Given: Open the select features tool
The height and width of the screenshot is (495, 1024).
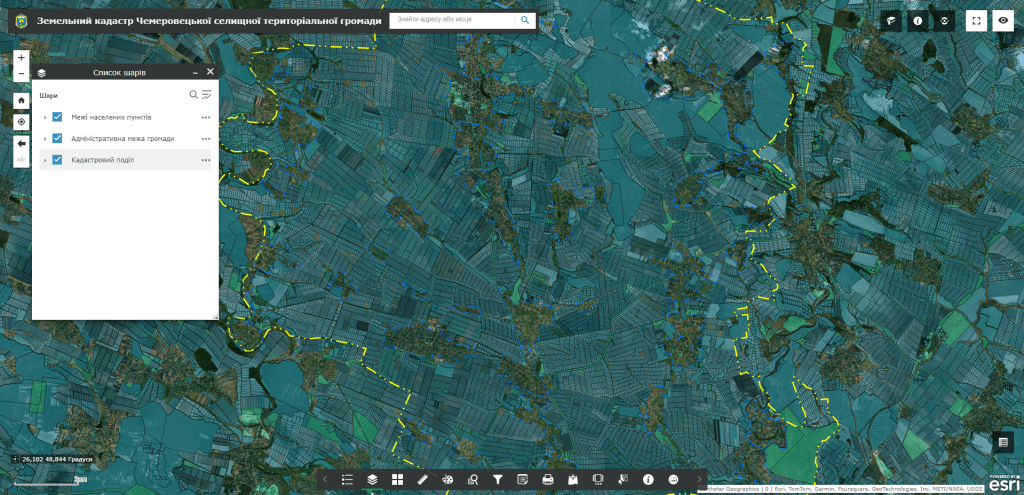Looking at the screenshot, I should [x=623, y=479].
